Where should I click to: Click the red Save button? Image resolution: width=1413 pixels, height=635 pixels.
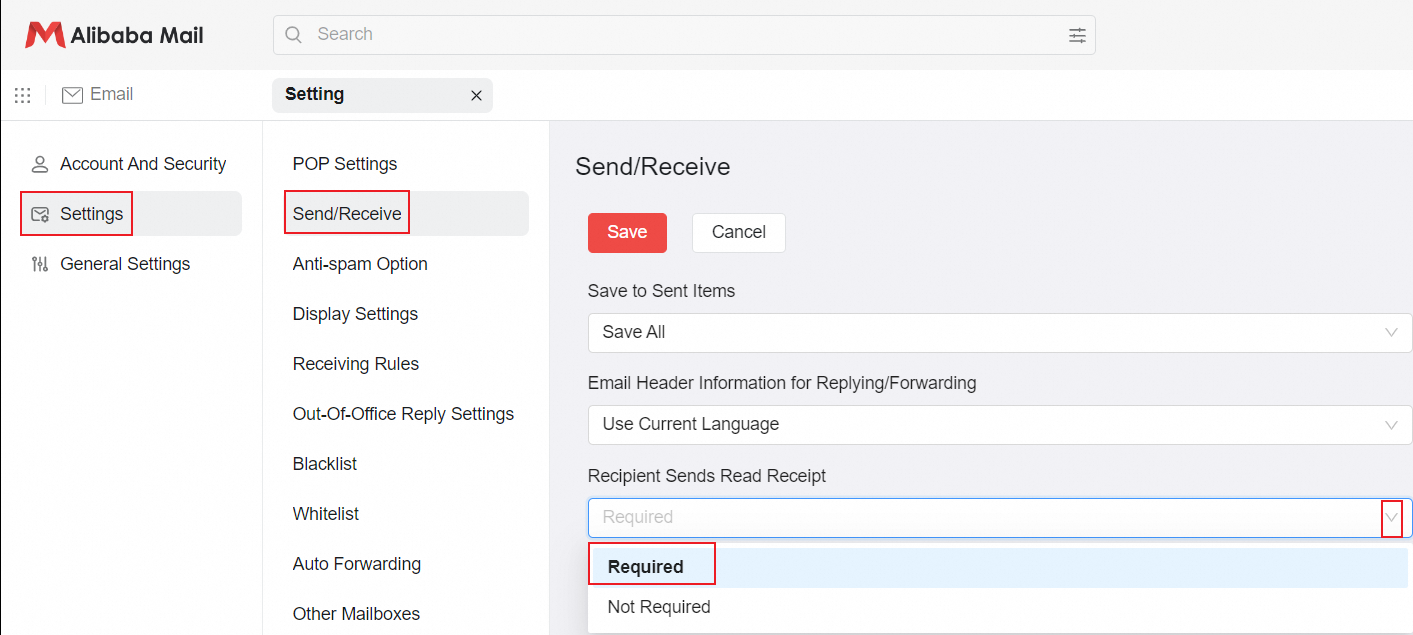click(627, 232)
